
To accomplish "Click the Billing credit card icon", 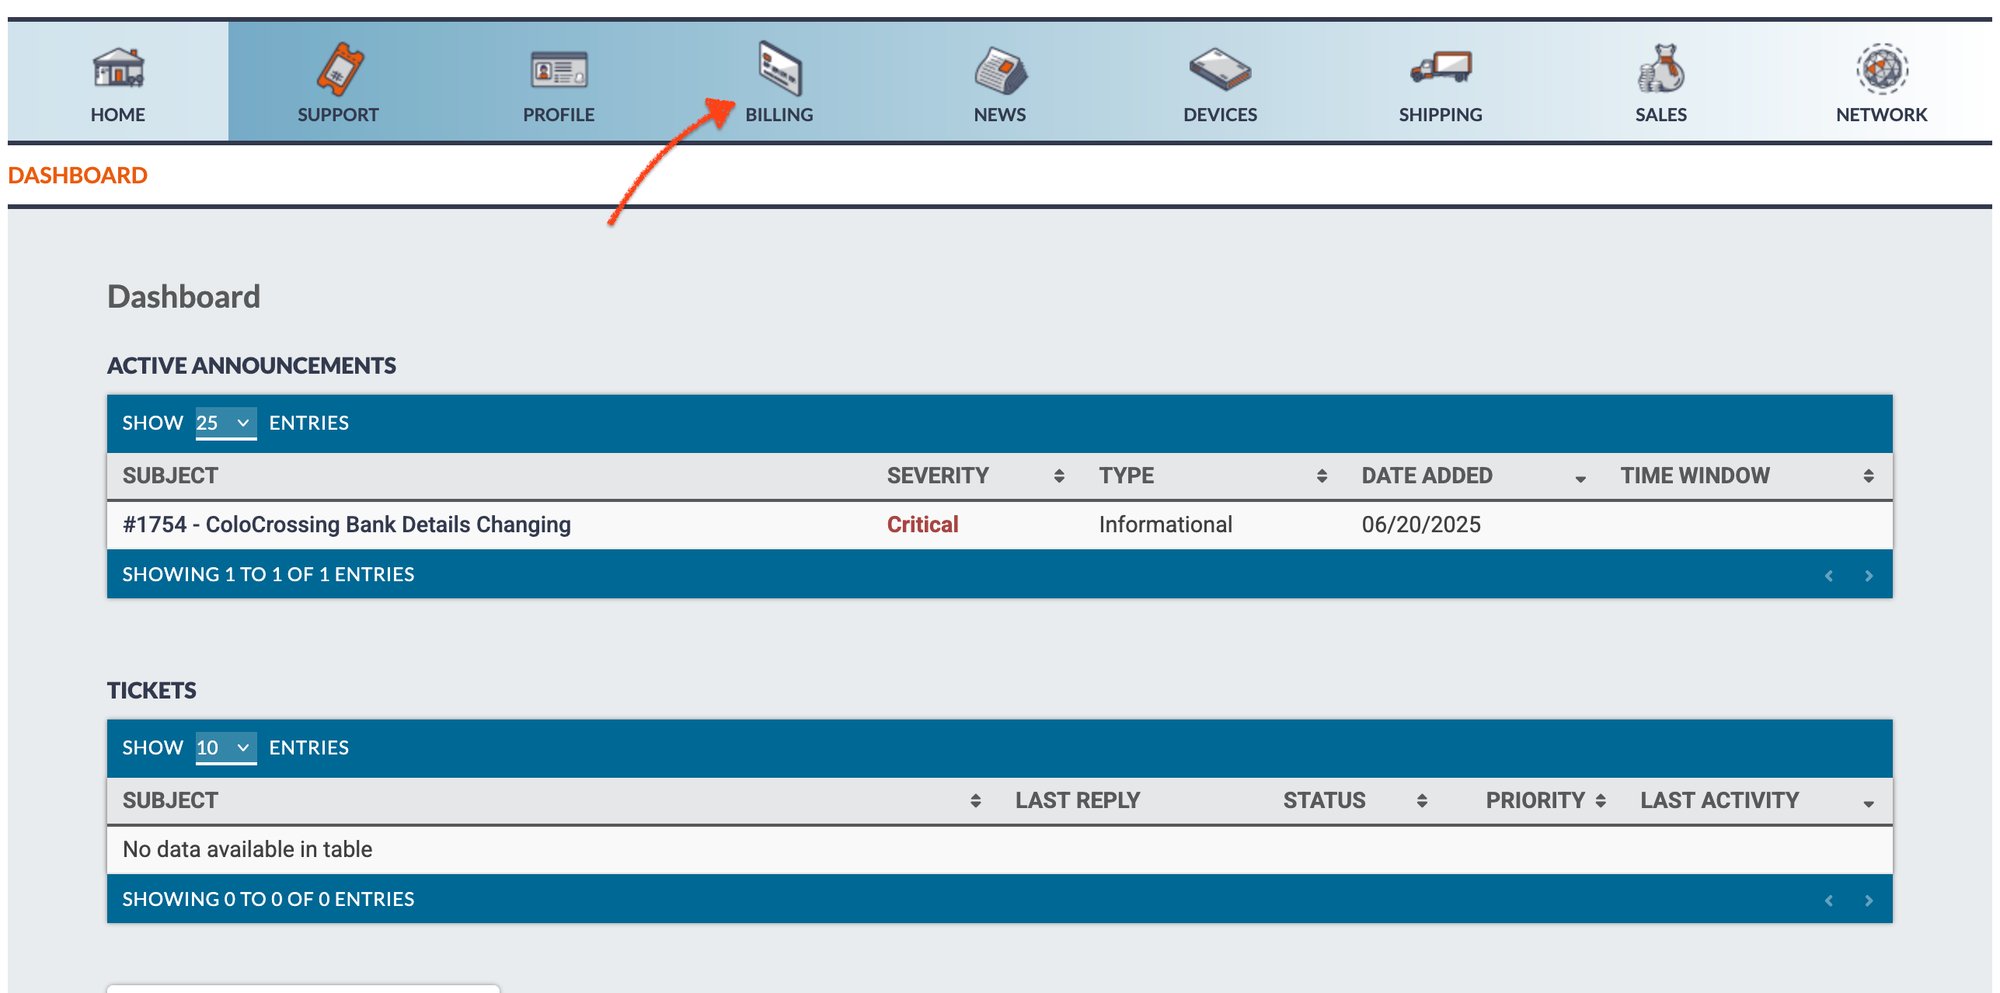I will click(x=780, y=69).
